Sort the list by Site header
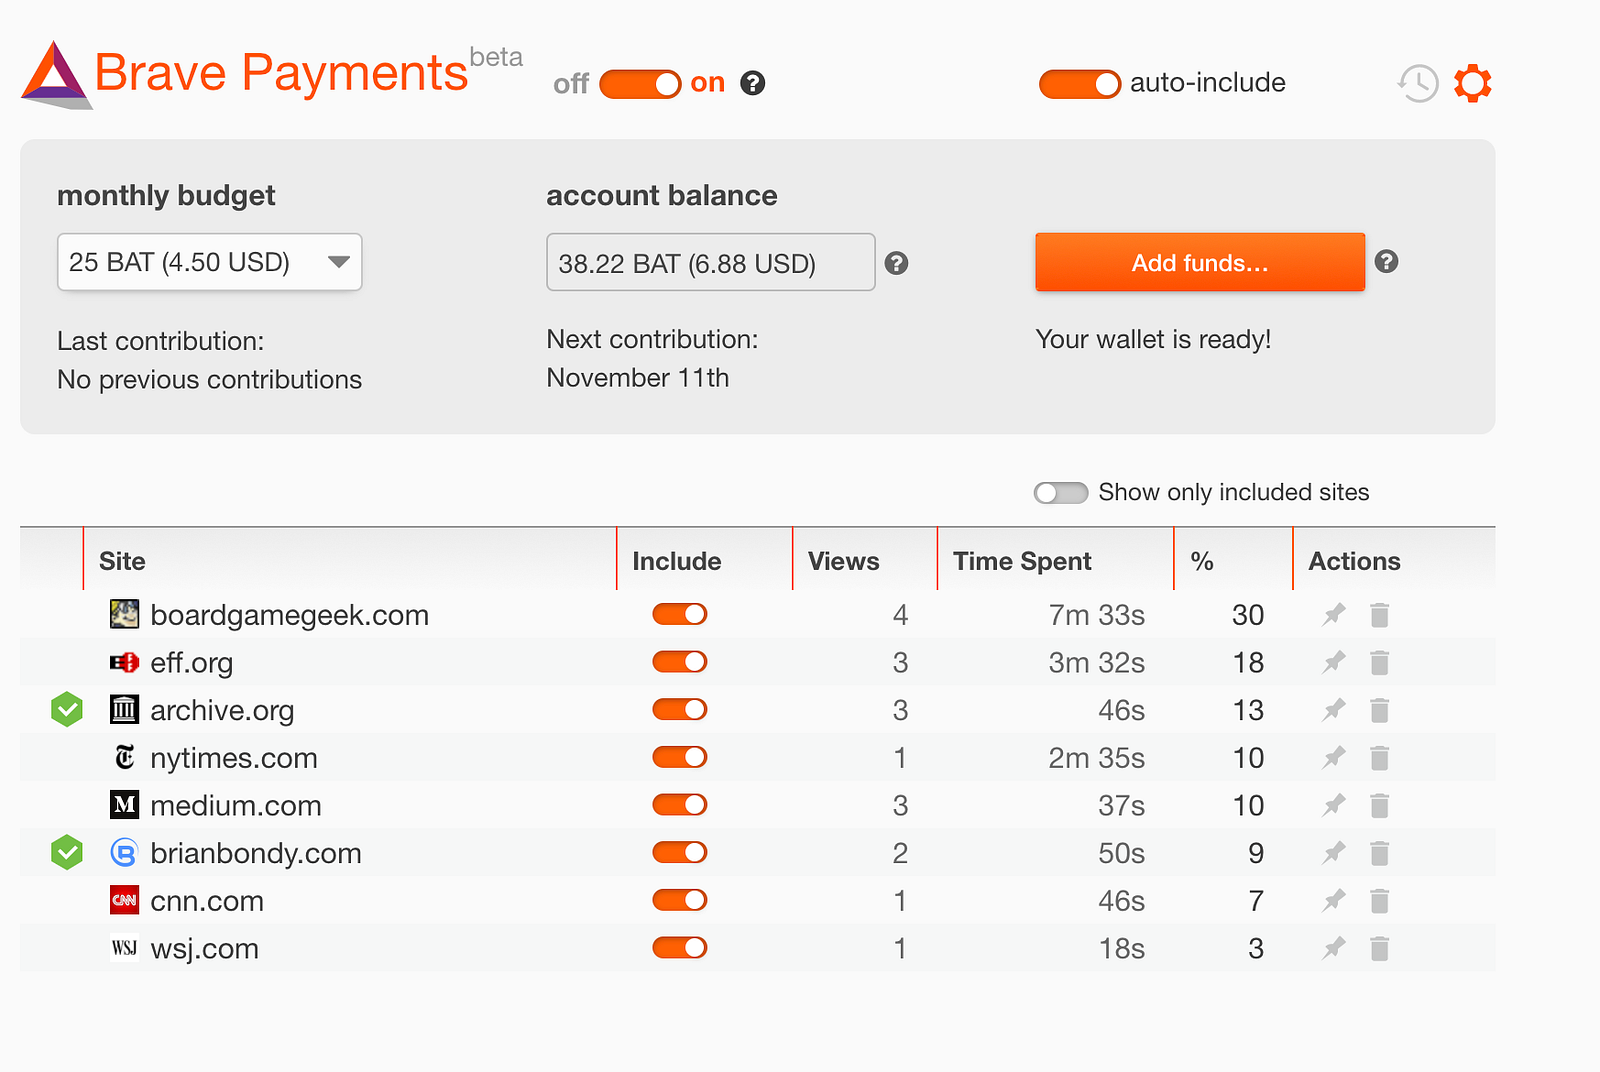 click(122, 561)
